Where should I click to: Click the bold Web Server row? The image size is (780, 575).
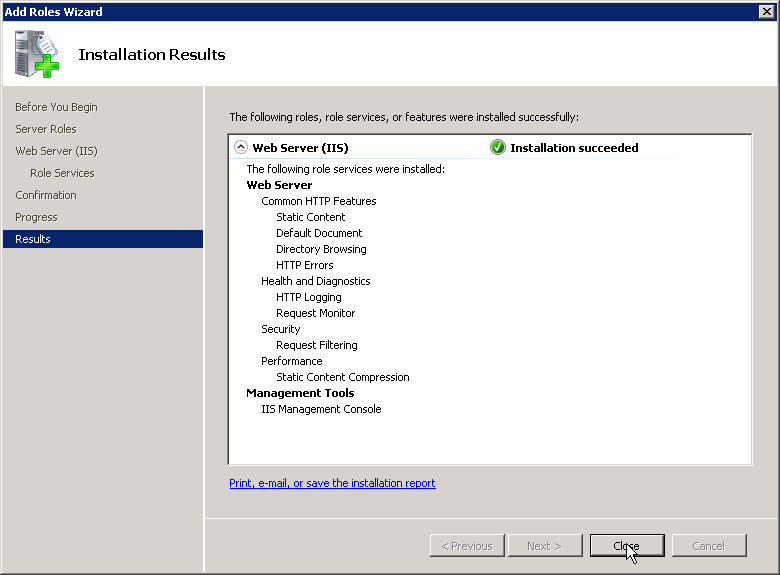pos(279,185)
